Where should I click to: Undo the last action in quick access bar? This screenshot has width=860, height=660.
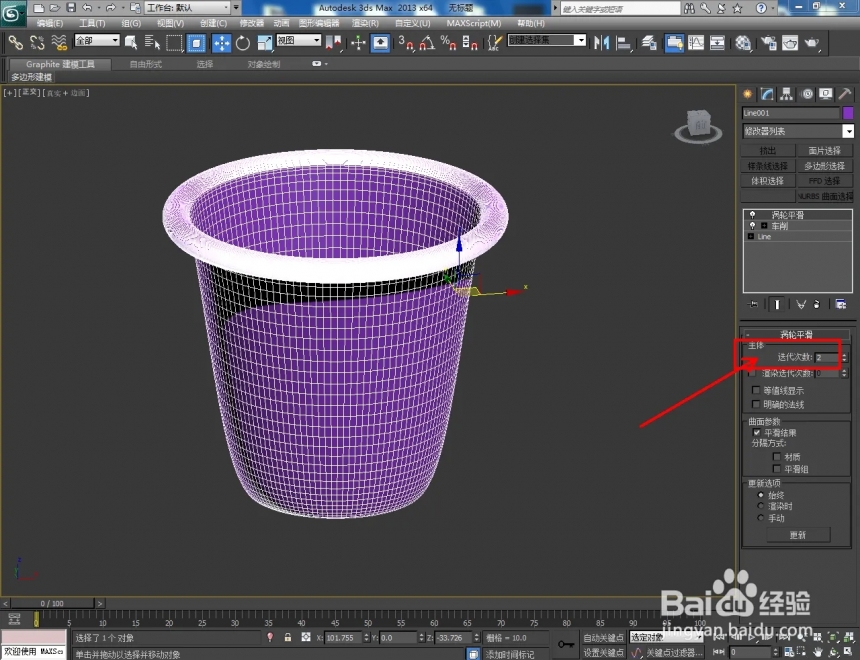tap(87, 8)
